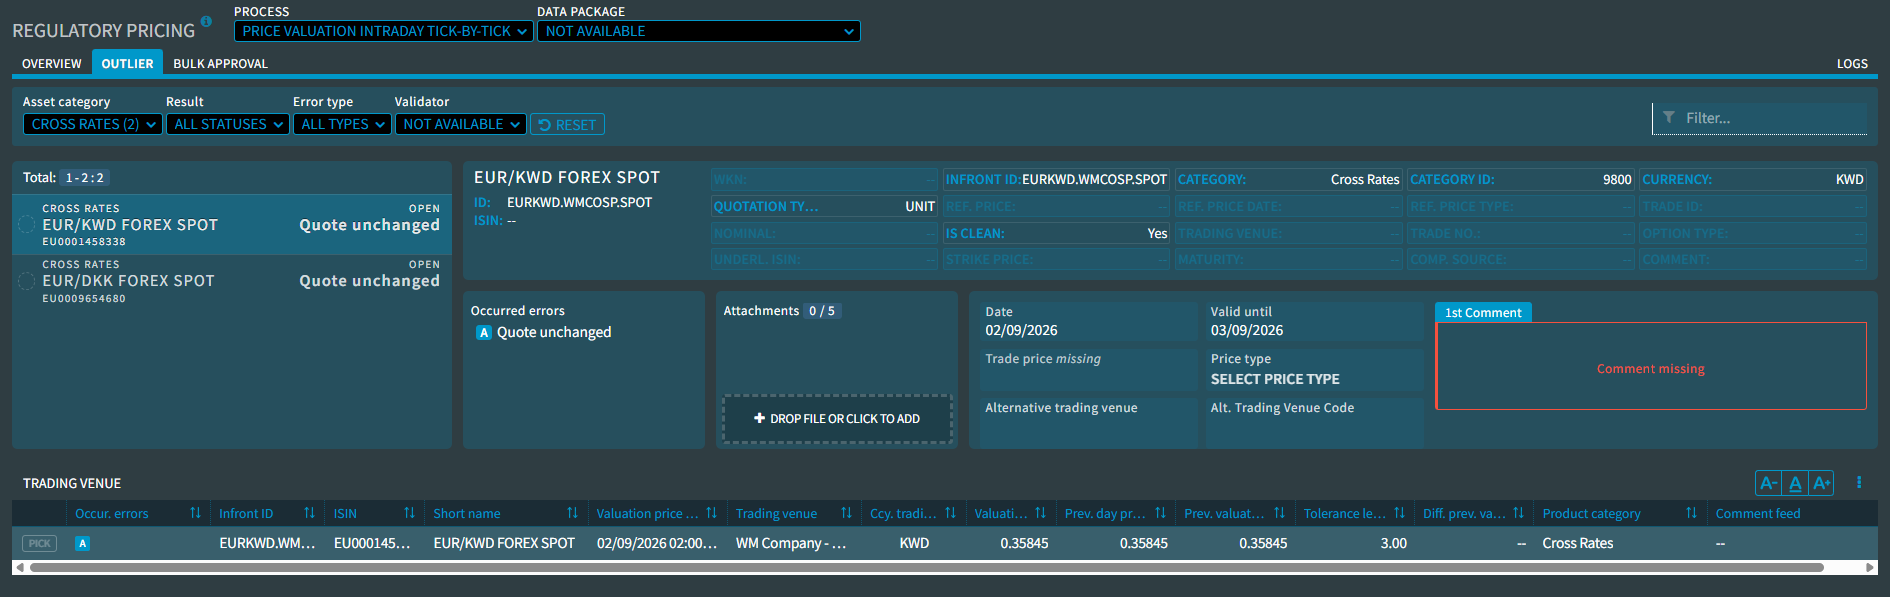Viewport: 1890px width, 597px height.
Task: Select the EUR/KWD FOREX SPOT radio circle
Action: 27,224
